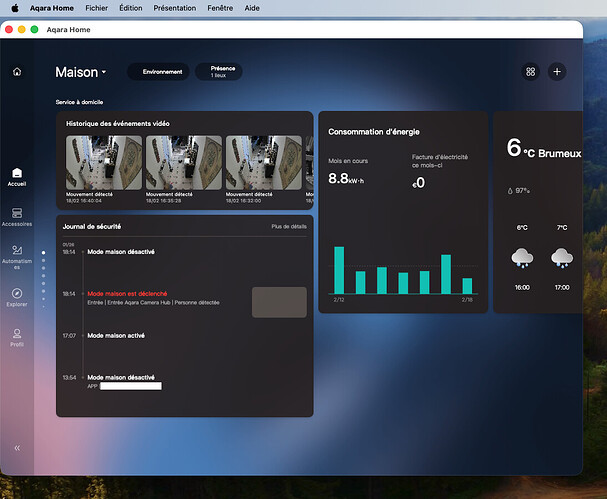This screenshot has height=499, width=607.
Task: Click Plus de détails in security journal
Action: pos(289,227)
